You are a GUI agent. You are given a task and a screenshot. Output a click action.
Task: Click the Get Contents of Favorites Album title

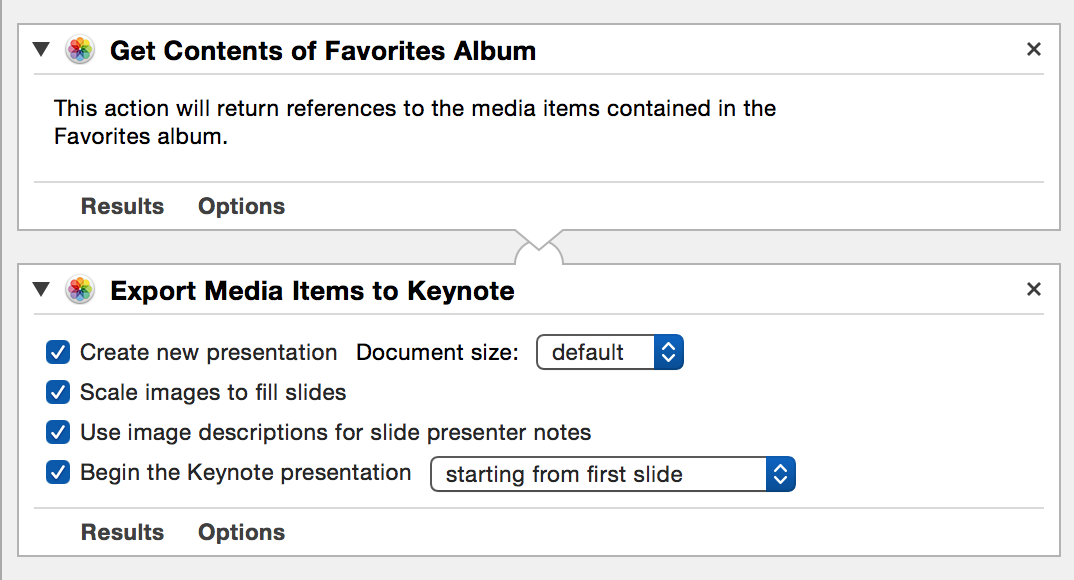tap(323, 51)
